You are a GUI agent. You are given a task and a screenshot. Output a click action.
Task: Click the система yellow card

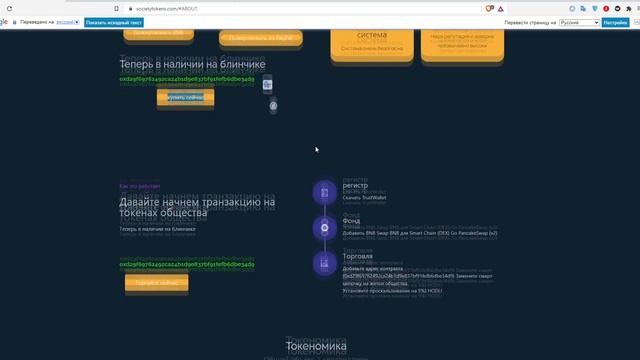pyautogui.click(x=372, y=45)
